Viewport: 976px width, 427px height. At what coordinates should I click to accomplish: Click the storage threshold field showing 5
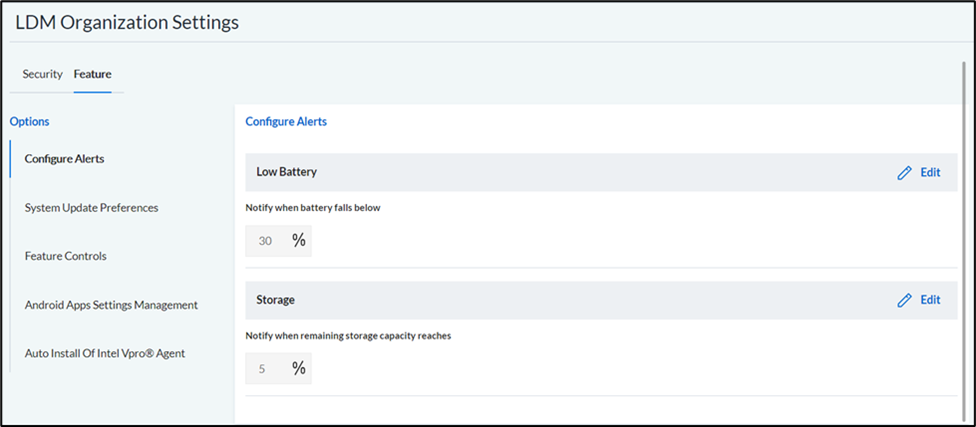point(278,368)
